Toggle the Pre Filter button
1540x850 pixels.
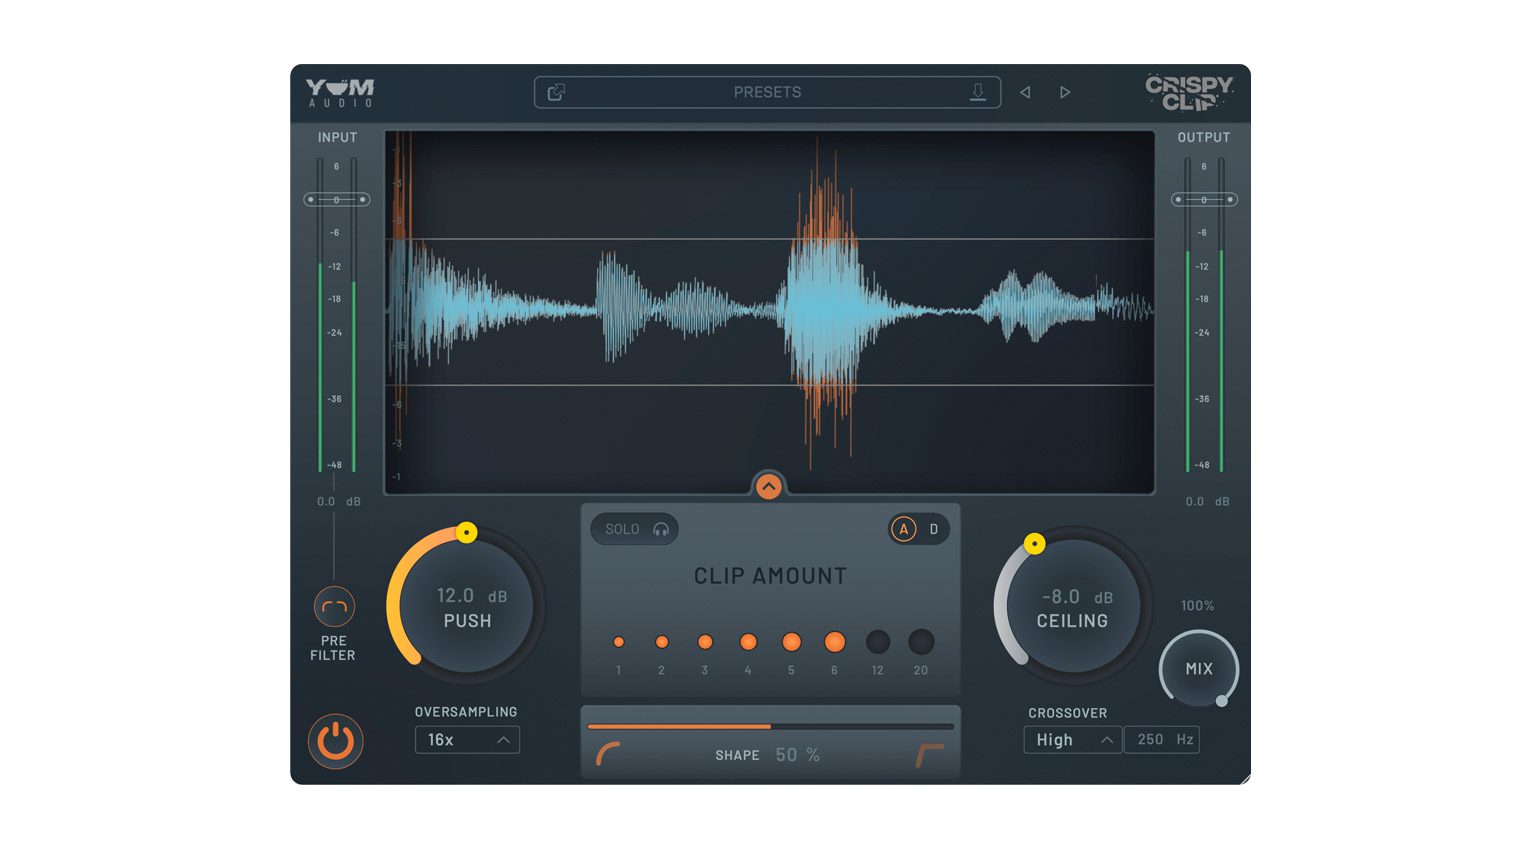pos(334,606)
